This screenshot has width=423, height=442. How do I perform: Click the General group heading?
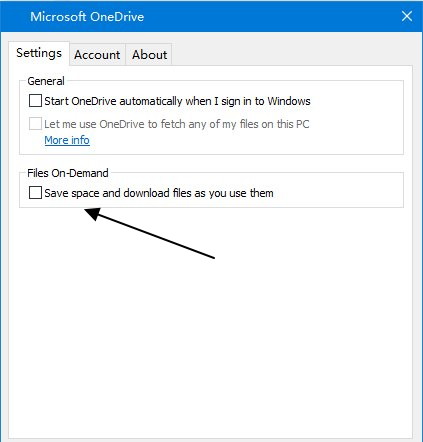[x=46, y=81]
